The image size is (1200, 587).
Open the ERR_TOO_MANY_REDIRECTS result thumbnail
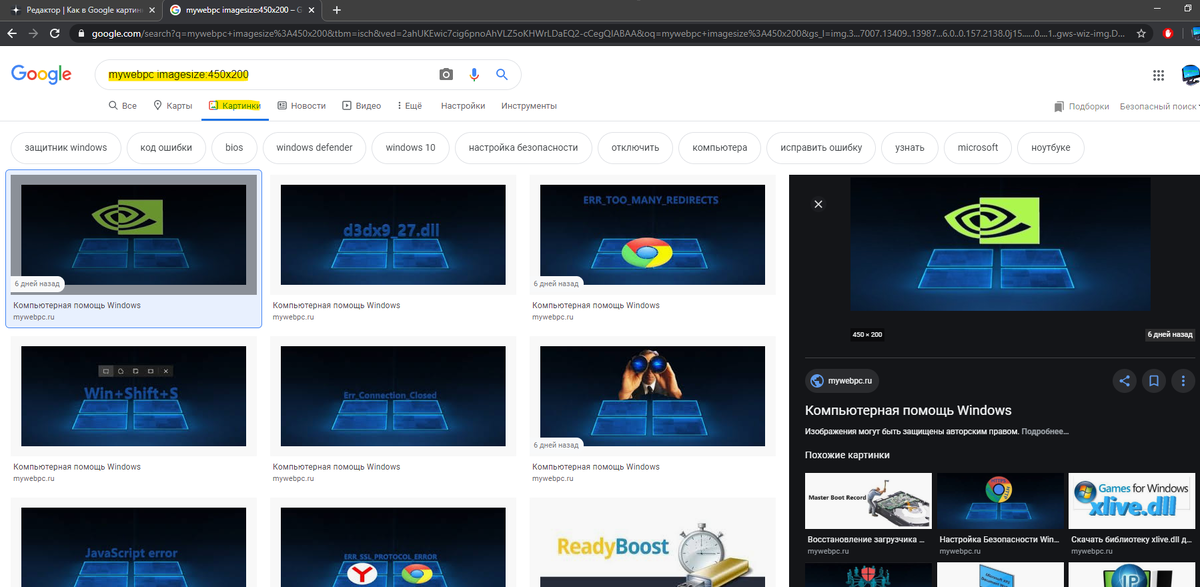click(652, 234)
